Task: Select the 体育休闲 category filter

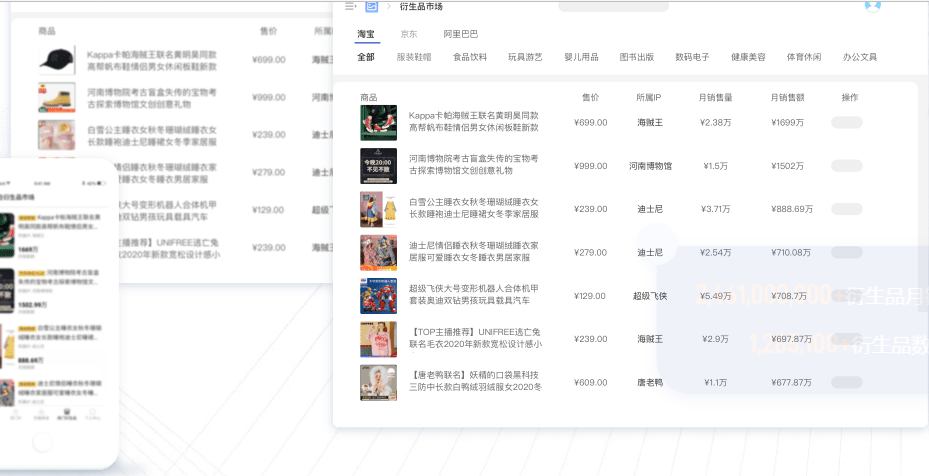Action: click(804, 57)
